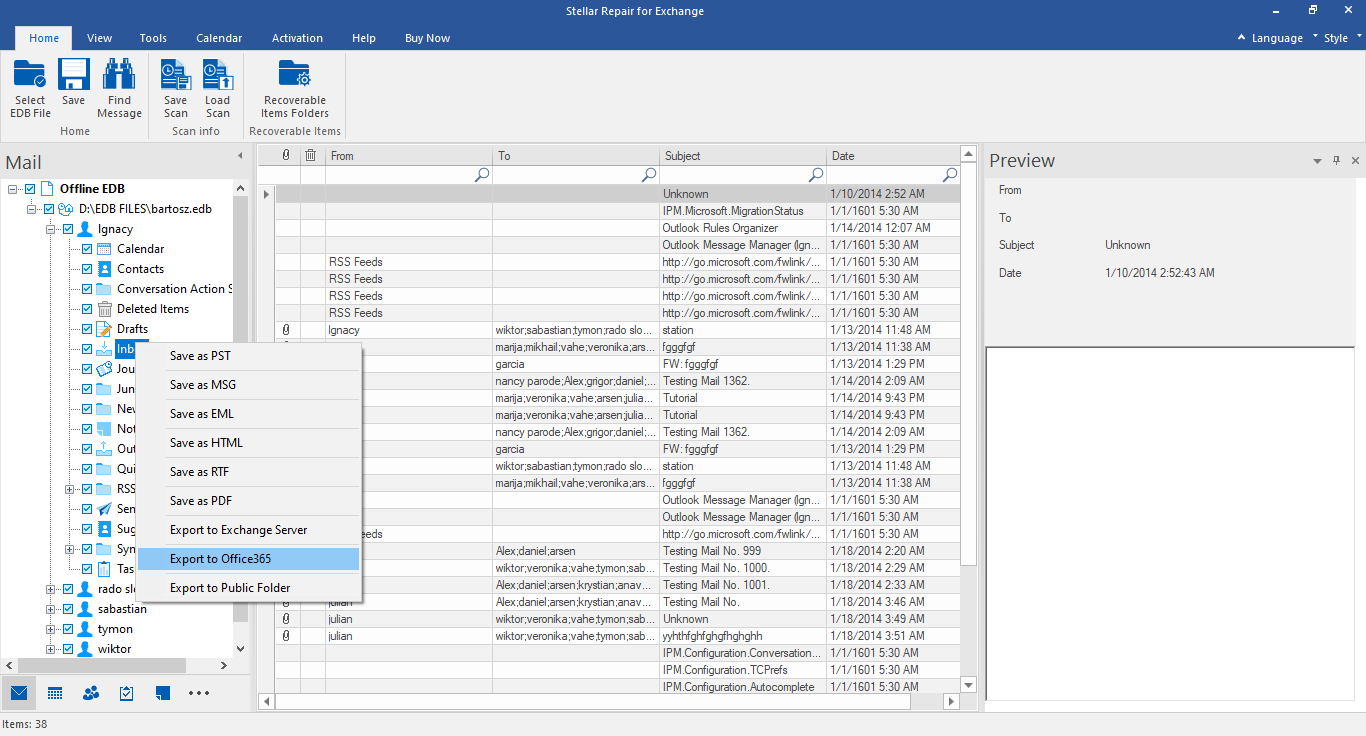Click search icon in From filter
This screenshot has width=1366, height=736.
click(482, 174)
